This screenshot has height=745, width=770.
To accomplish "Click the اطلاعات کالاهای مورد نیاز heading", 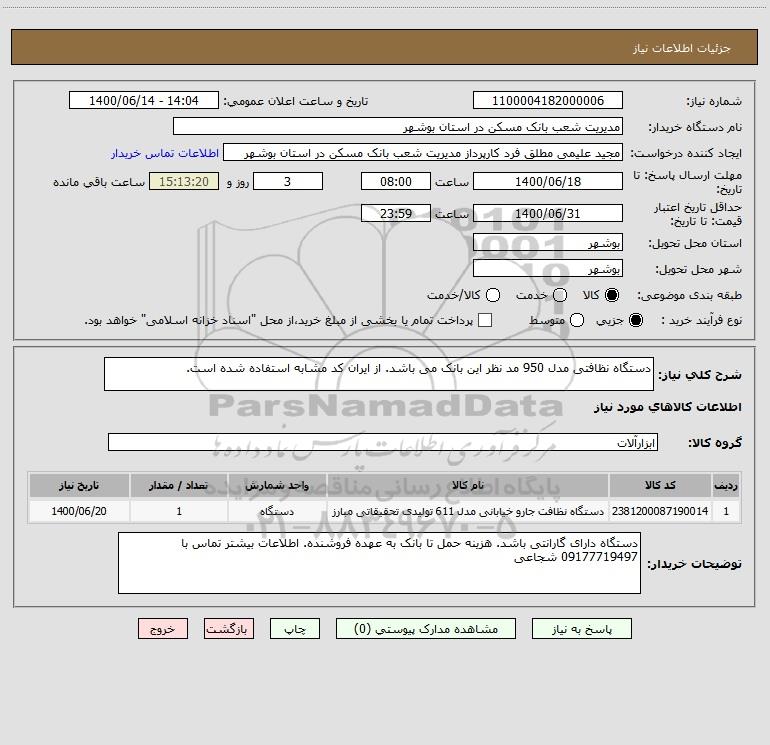I will tap(667, 407).
